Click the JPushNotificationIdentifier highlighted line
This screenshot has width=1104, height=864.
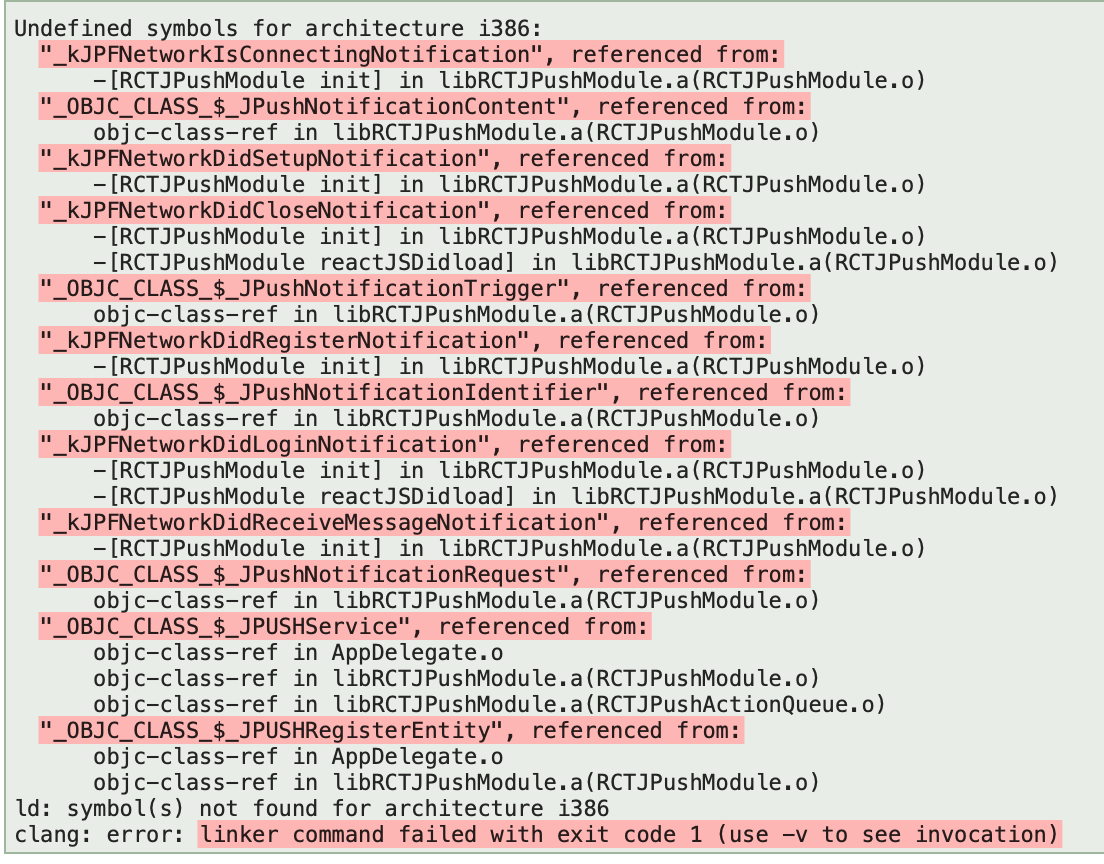(444, 392)
